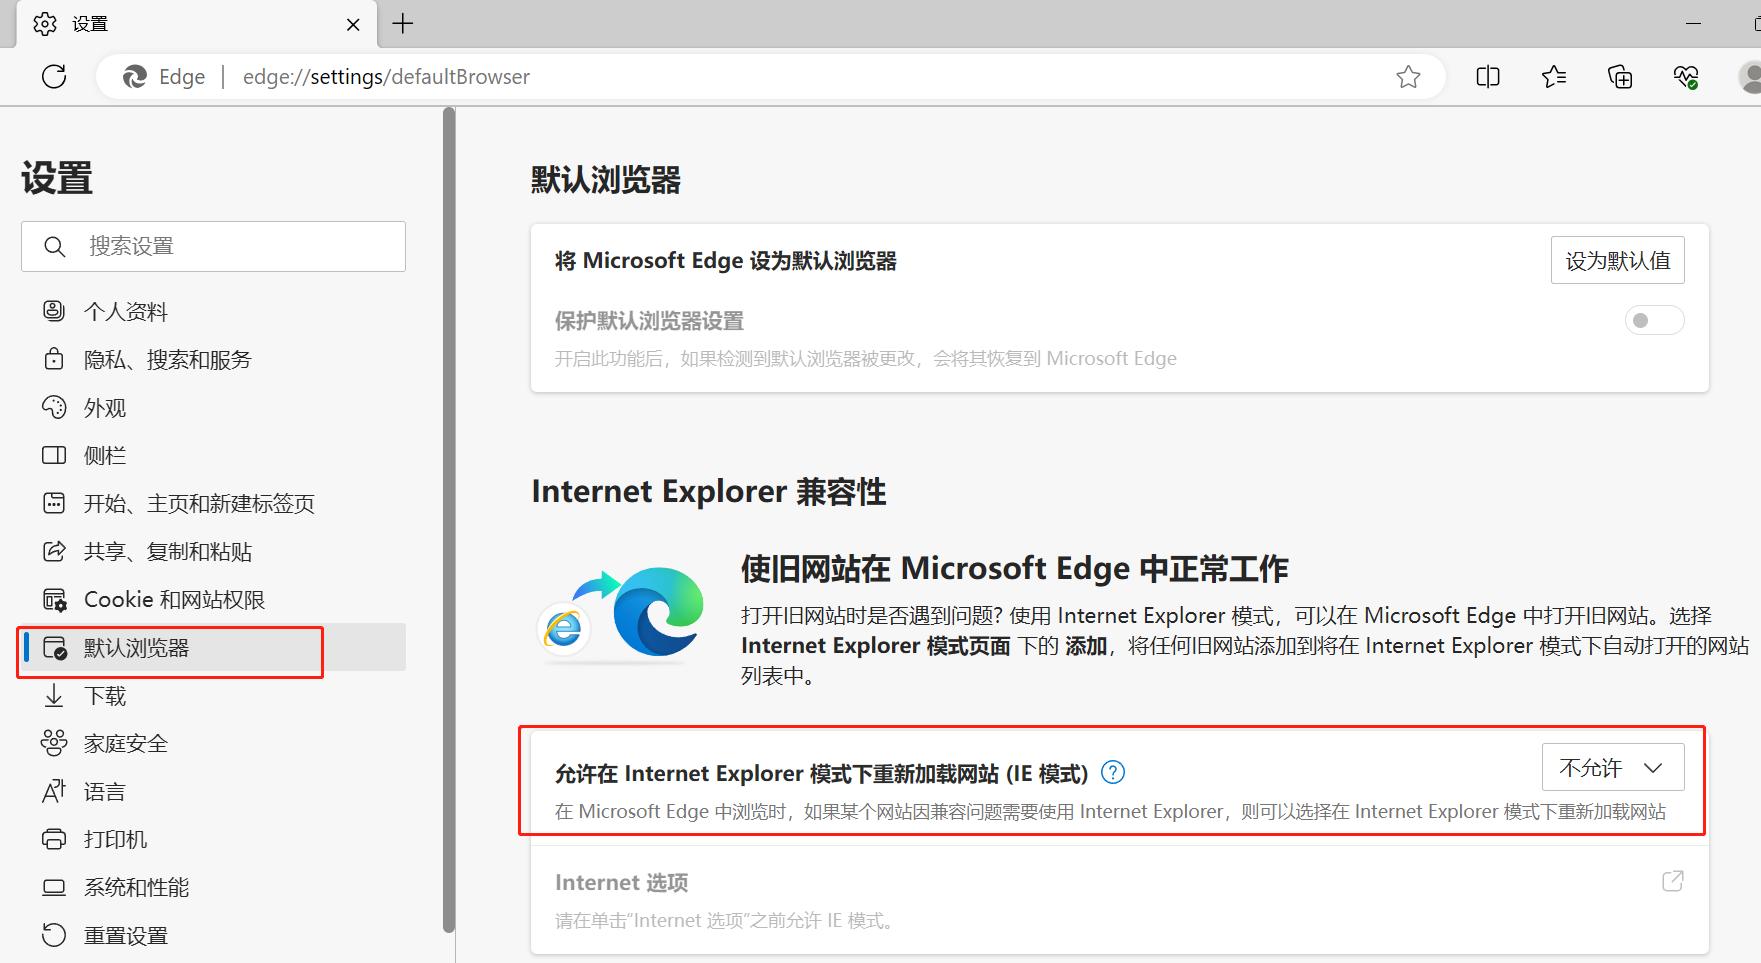Click the IE mode help question mark
Image resolution: width=1761 pixels, height=963 pixels.
1112,772
